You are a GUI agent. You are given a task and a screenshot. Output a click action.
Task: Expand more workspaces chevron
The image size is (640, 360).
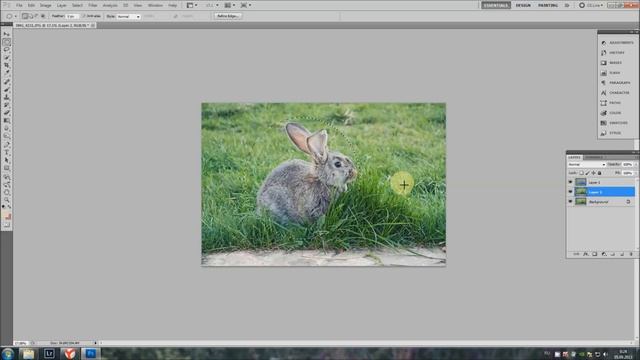tap(567, 5)
